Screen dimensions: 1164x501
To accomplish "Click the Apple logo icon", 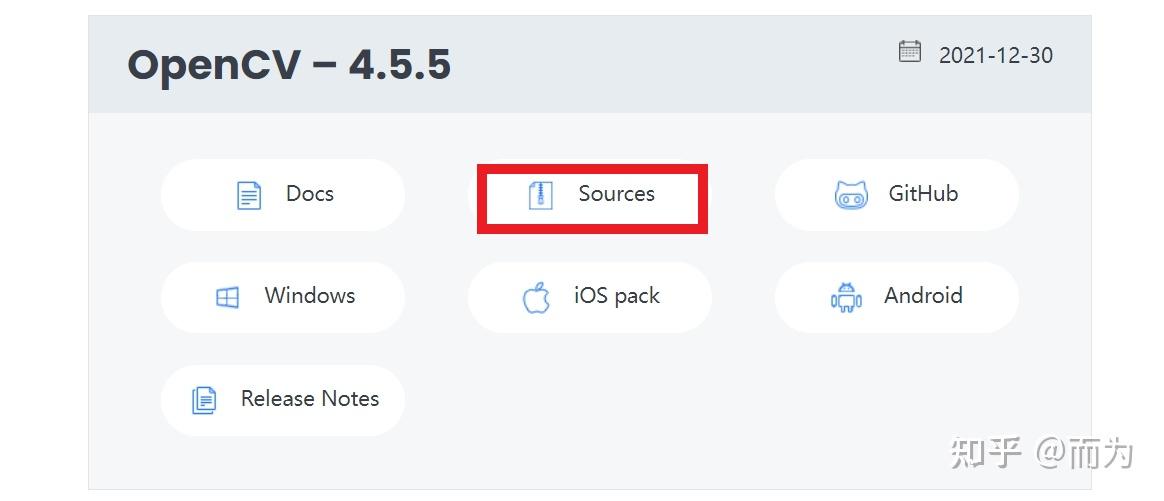I will pos(536,297).
